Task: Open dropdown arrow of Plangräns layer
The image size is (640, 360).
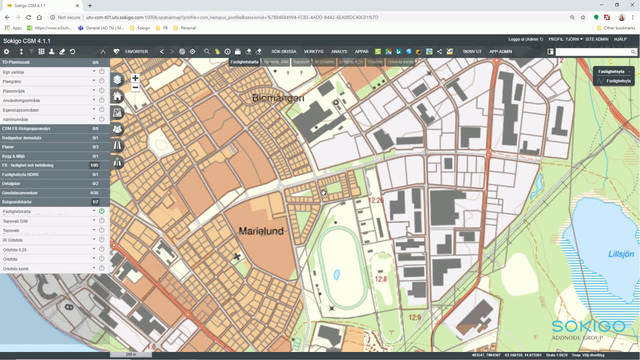Action: [94, 81]
